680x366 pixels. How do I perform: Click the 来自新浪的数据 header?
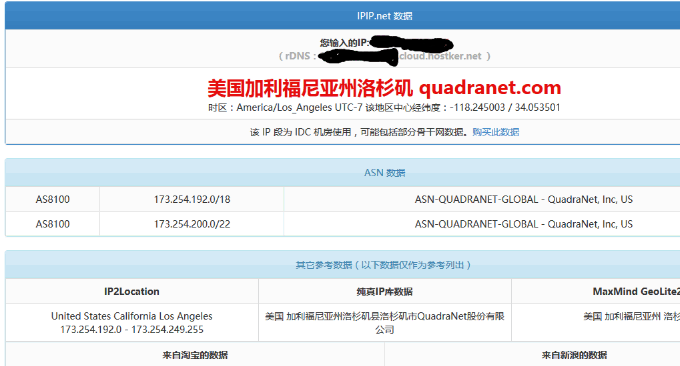pyautogui.click(x=574, y=355)
